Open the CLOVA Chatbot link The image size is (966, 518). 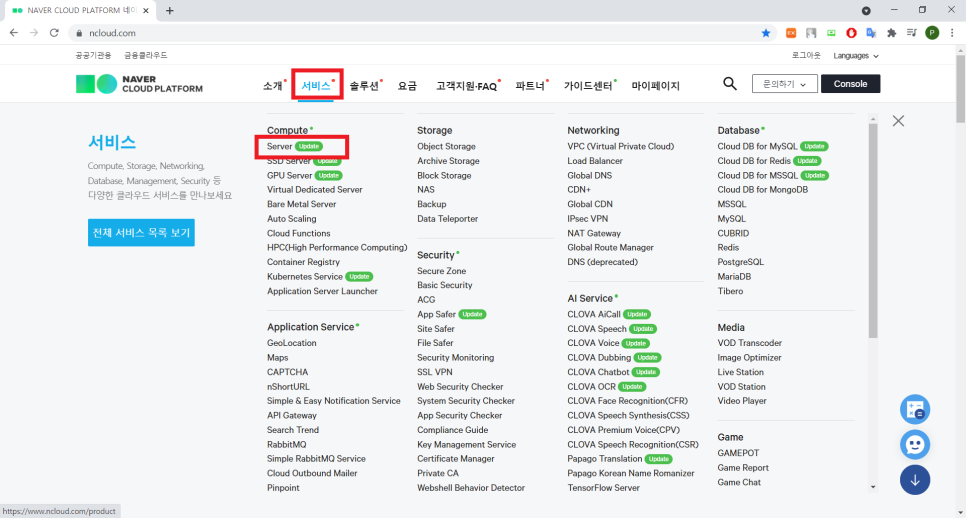pos(598,372)
